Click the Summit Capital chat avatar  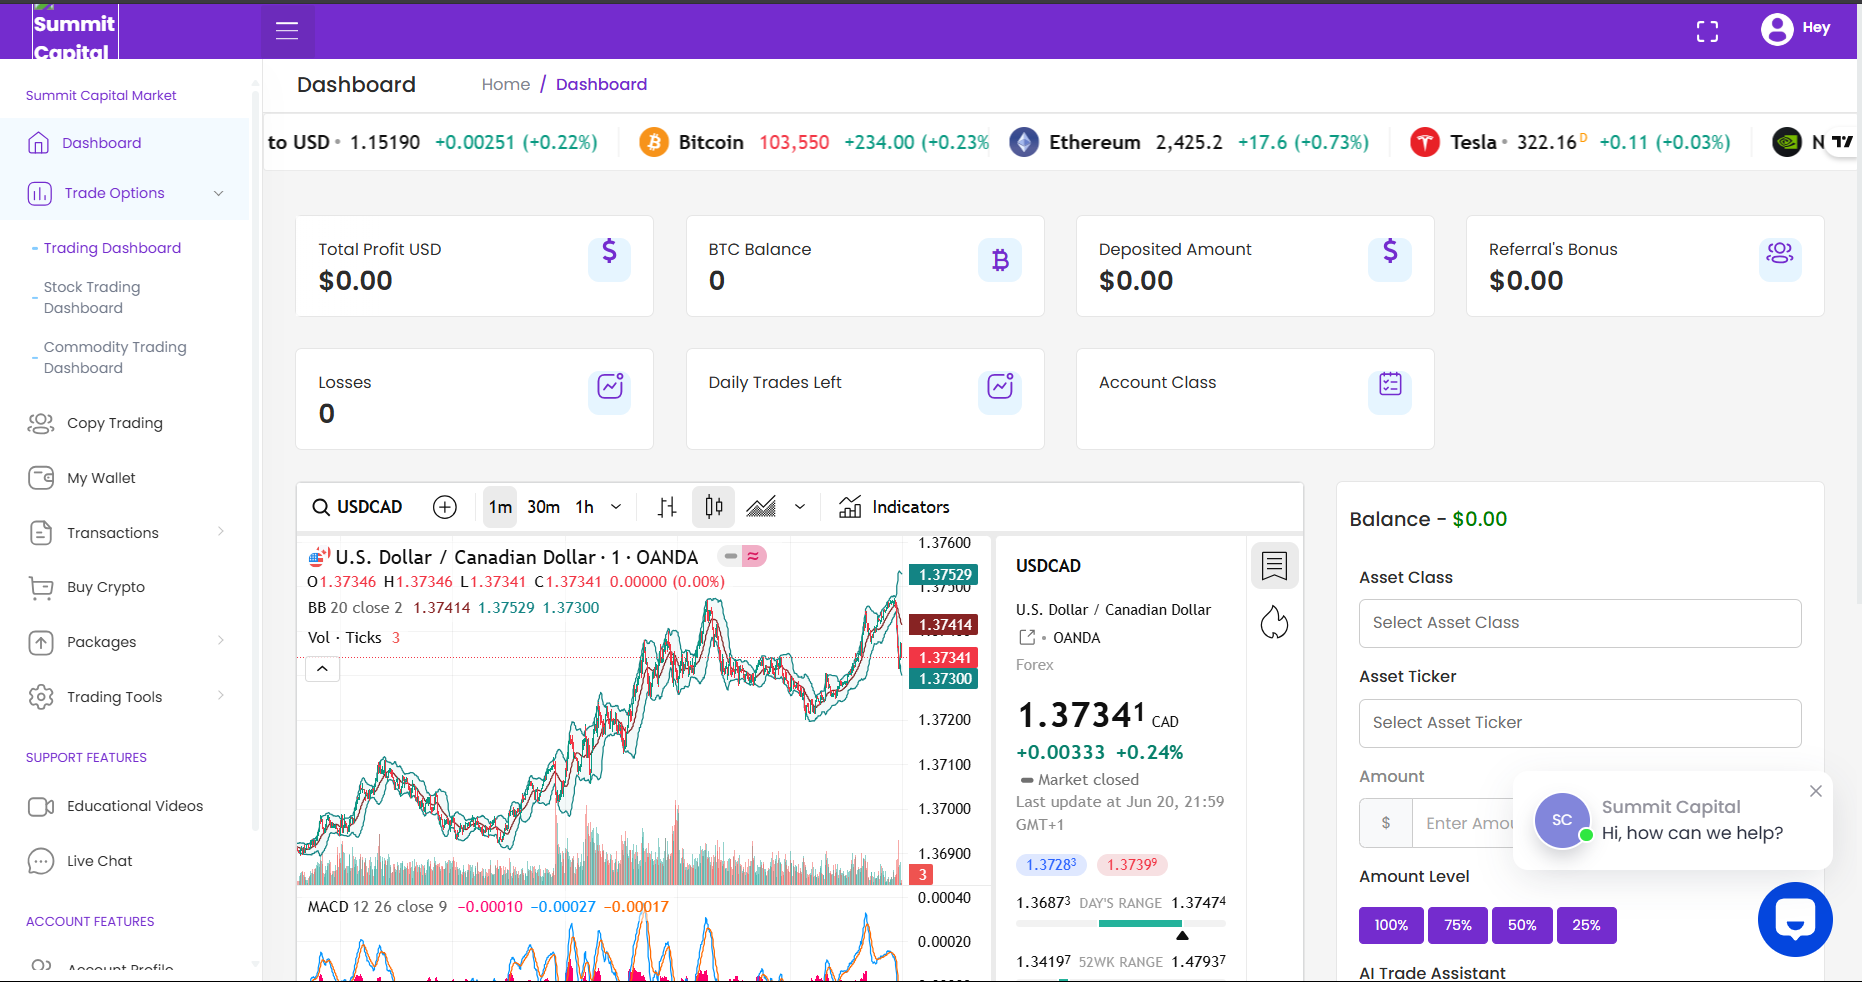tap(1562, 820)
